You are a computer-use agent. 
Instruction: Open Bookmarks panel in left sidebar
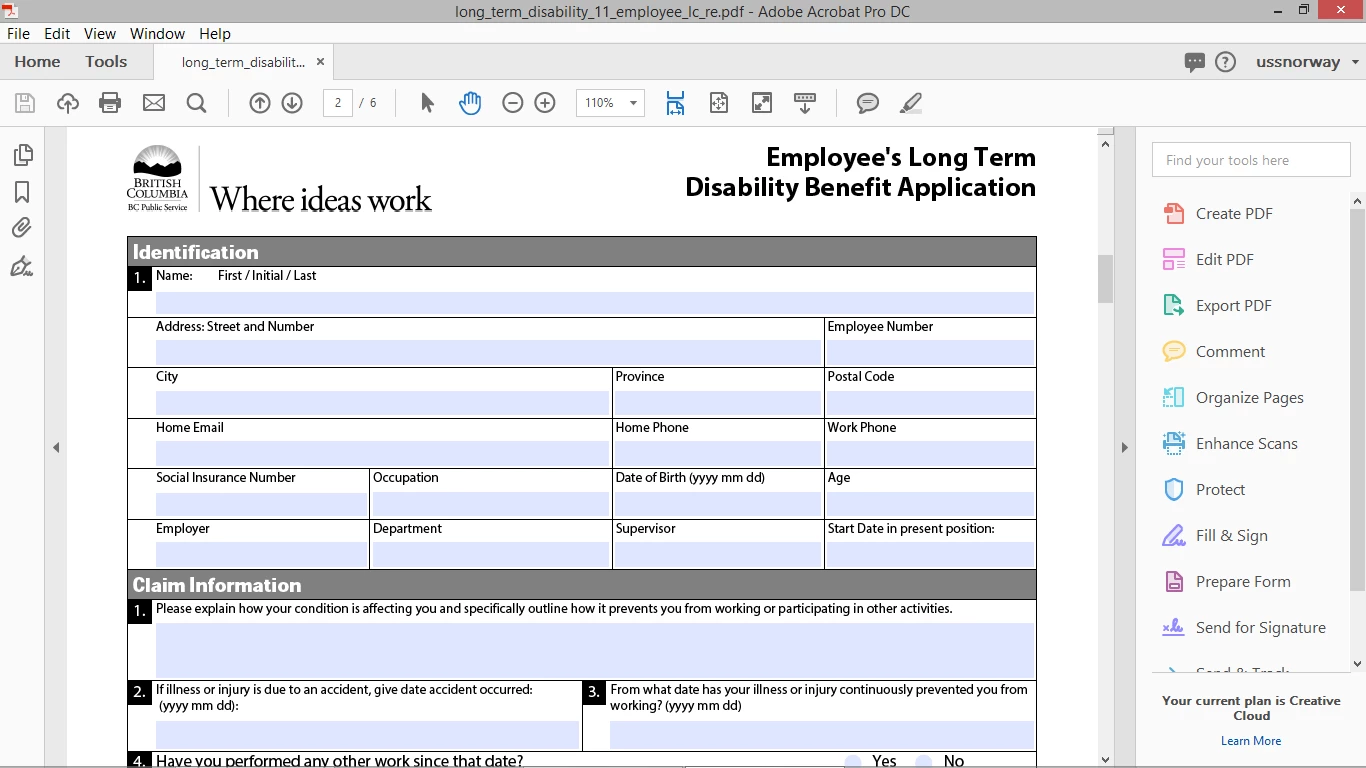click(22, 192)
